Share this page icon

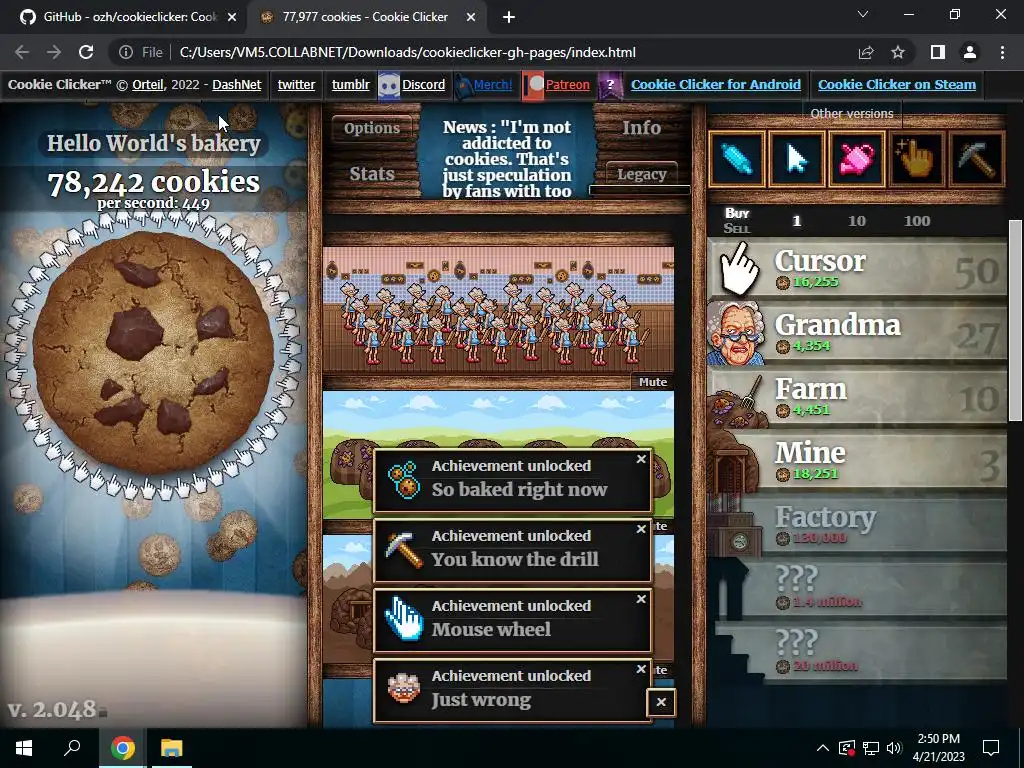click(866, 52)
